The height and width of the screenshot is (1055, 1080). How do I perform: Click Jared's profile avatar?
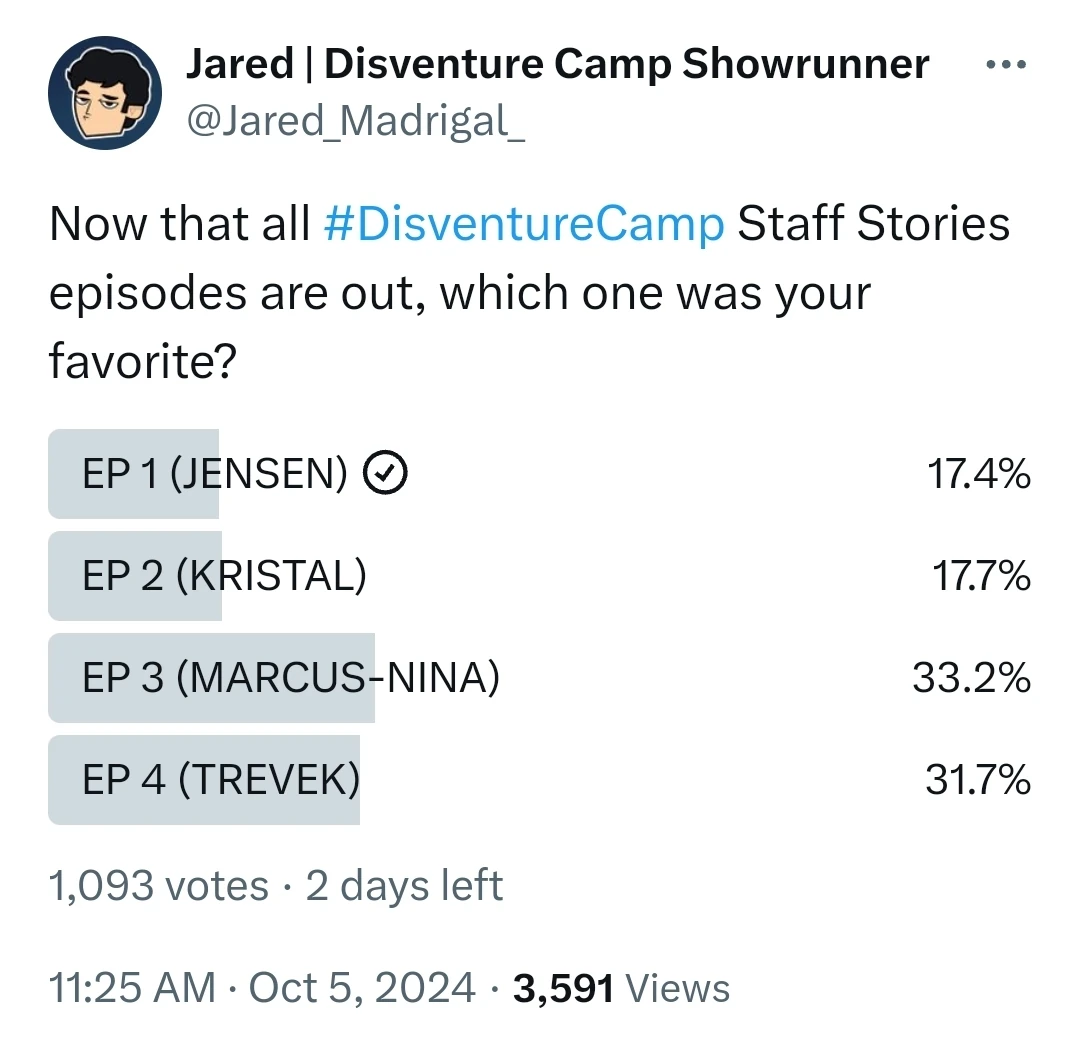104,91
